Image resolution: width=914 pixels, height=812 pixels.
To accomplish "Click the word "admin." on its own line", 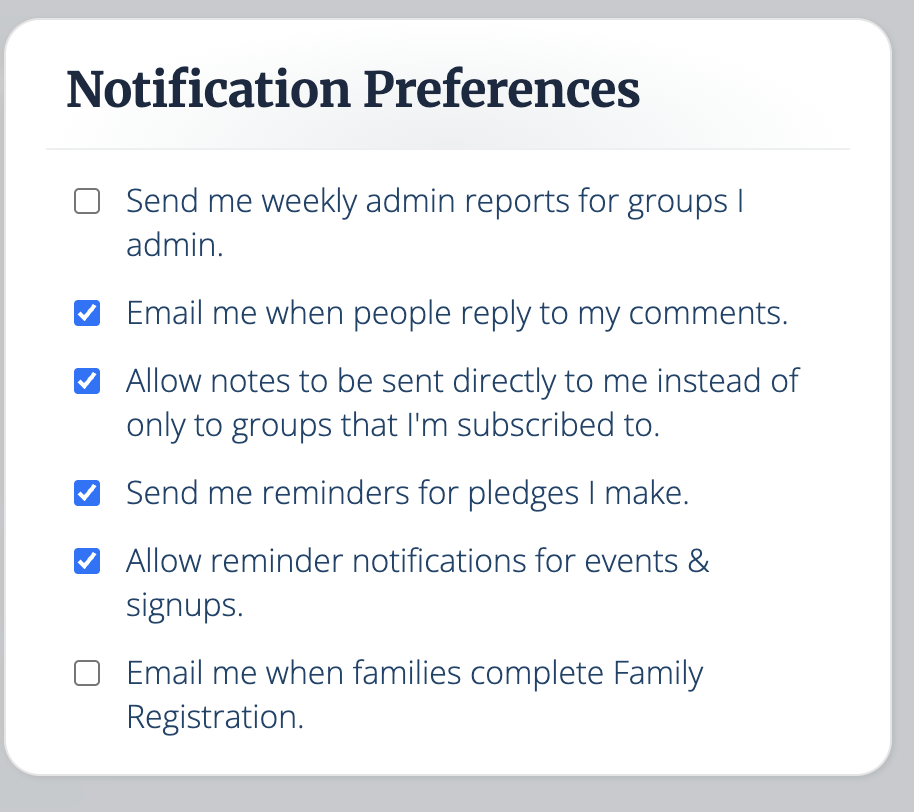I will (174, 246).
